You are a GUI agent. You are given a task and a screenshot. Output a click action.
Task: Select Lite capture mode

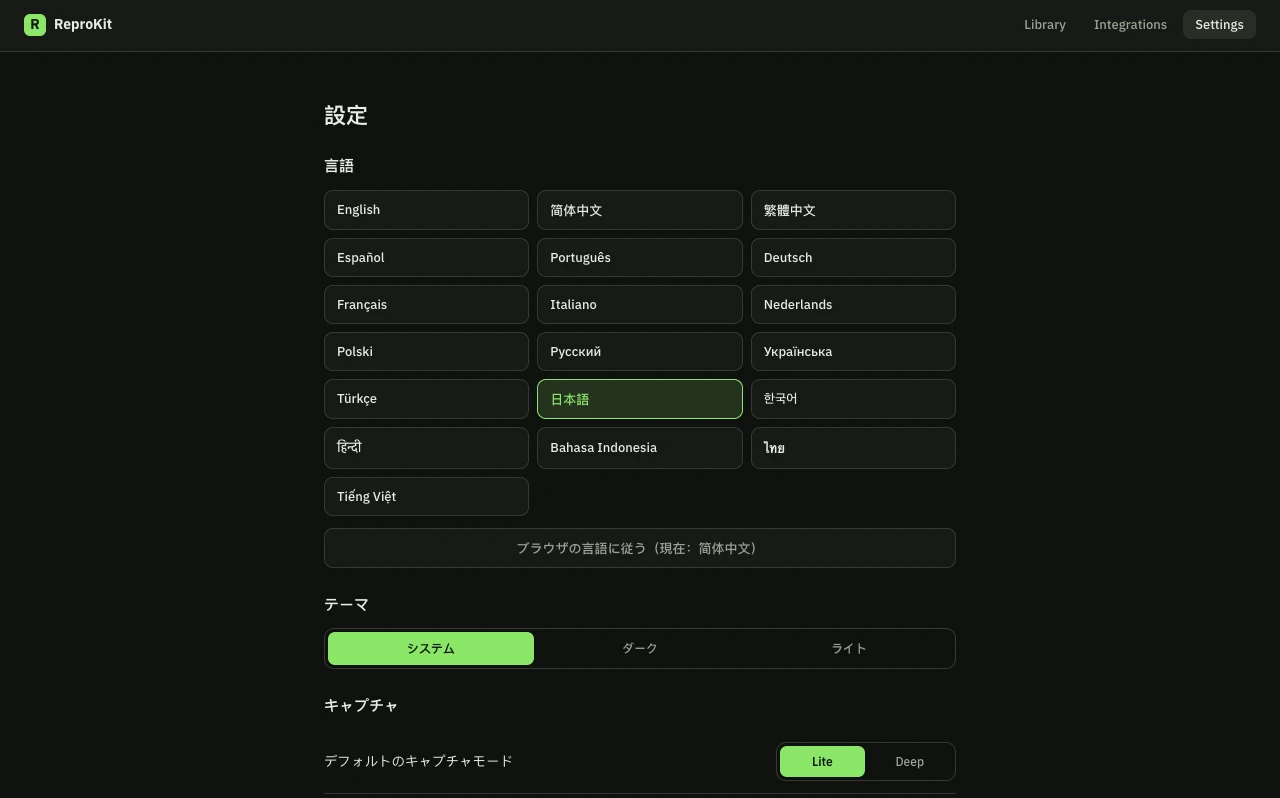click(x=822, y=762)
